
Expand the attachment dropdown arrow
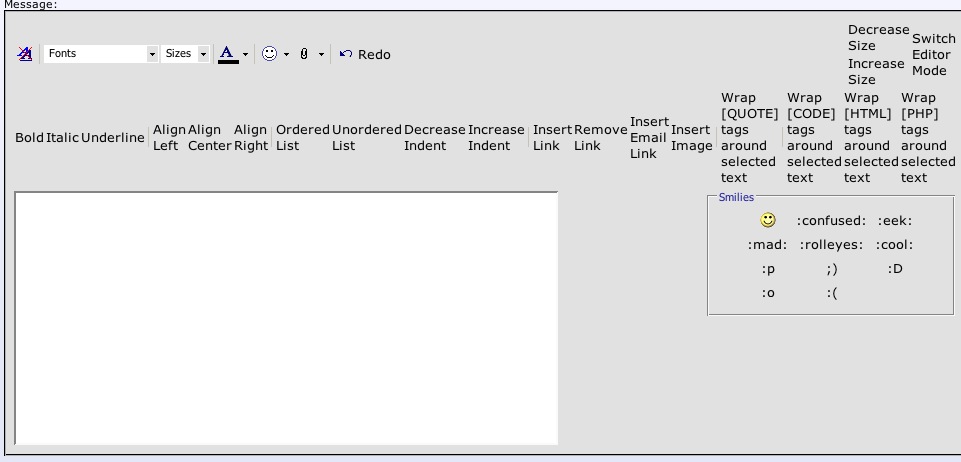321,55
